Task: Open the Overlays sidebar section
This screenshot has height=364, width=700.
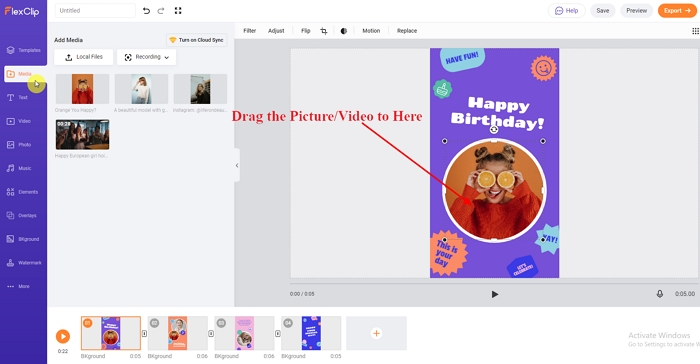Action: pos(21,216)
